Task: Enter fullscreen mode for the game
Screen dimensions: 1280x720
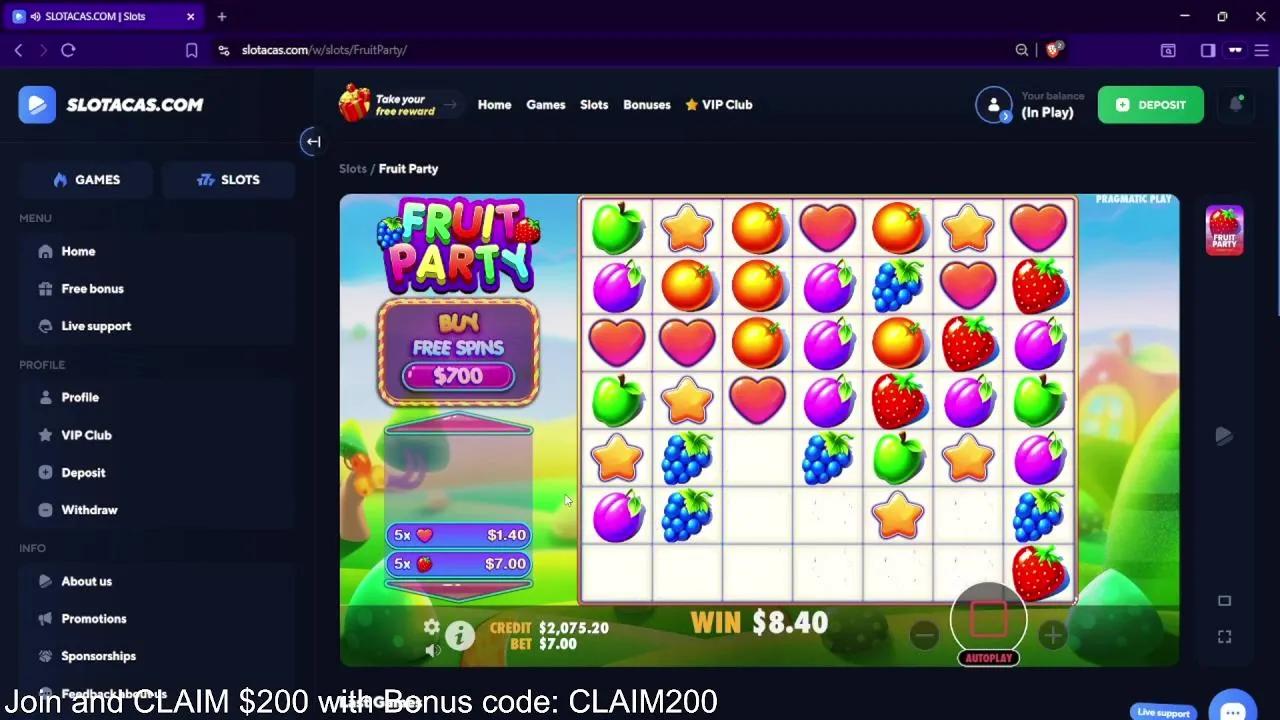Action: tap(1224, 637)
